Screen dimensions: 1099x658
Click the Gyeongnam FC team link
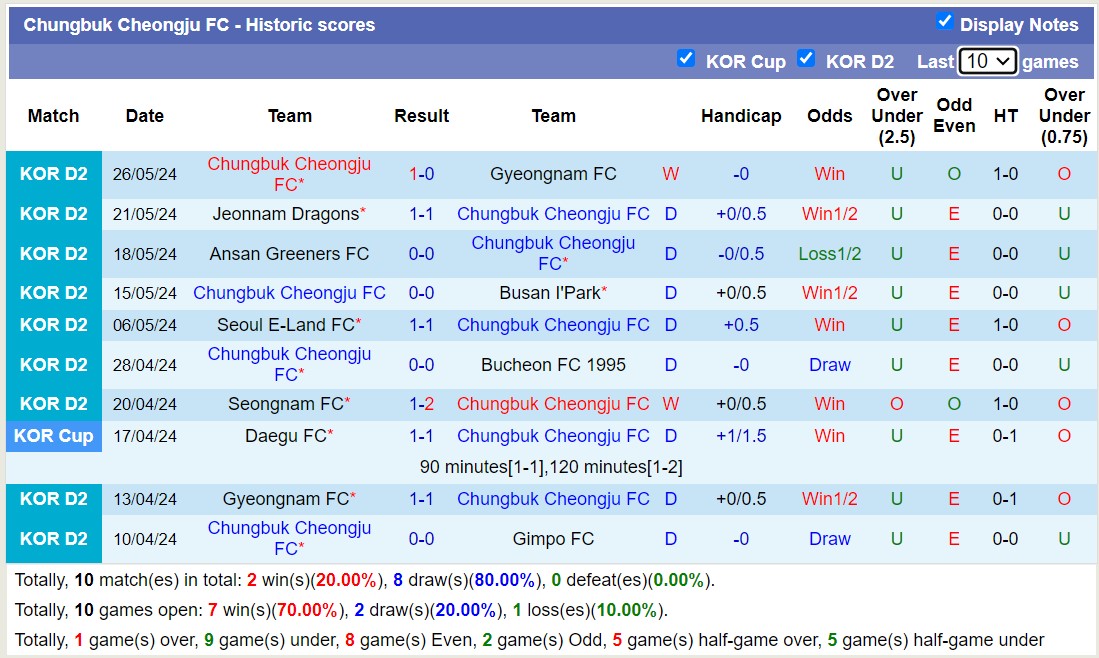[553, 173]
